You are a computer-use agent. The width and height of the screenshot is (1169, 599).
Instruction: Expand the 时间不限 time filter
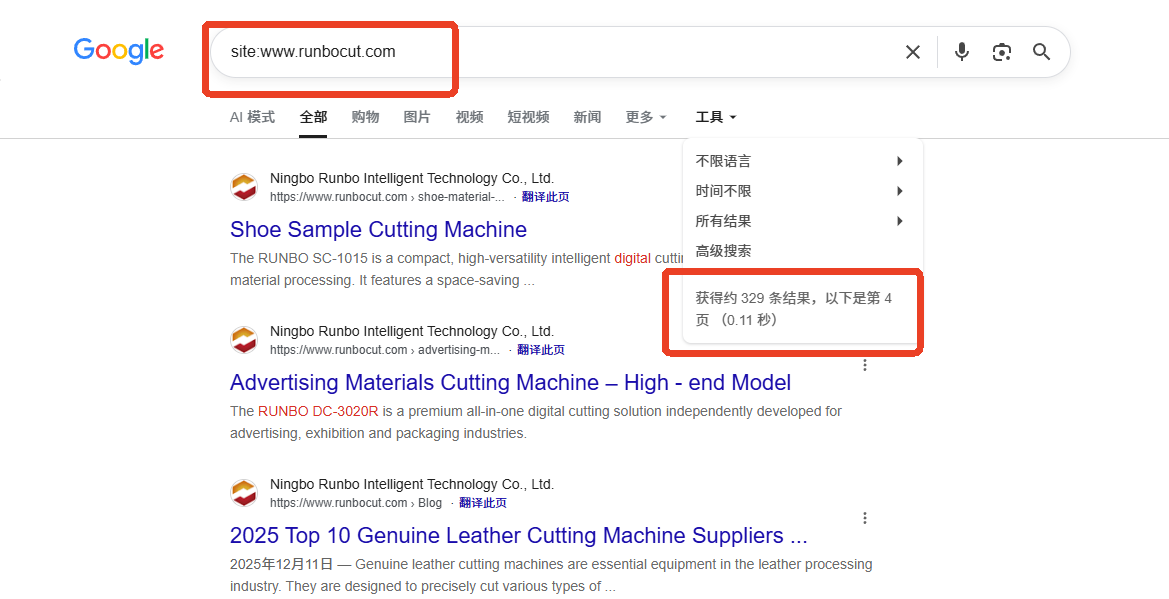pos(802,191)
